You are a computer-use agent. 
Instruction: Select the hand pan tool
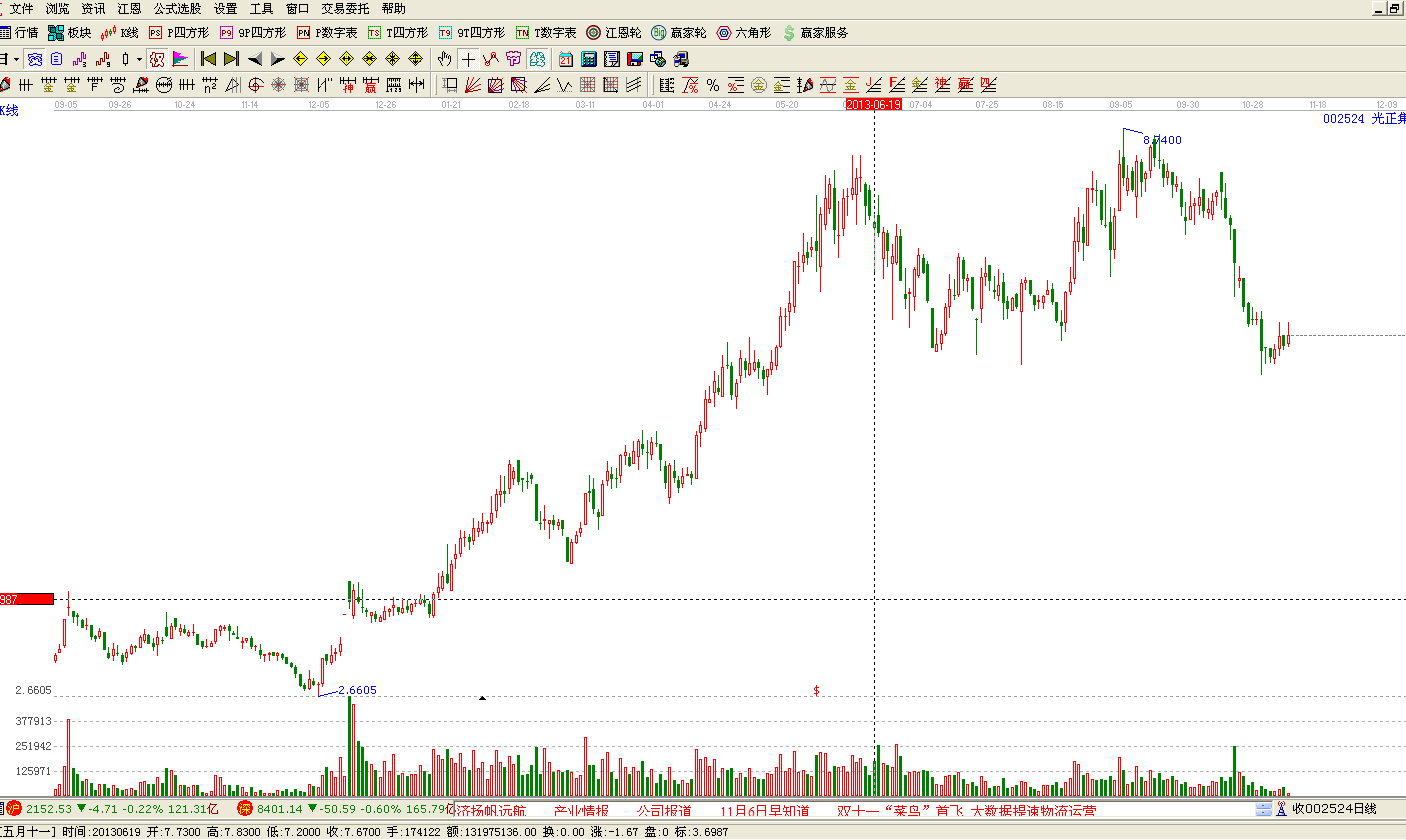pyautogui.click(x=444, y=59)
